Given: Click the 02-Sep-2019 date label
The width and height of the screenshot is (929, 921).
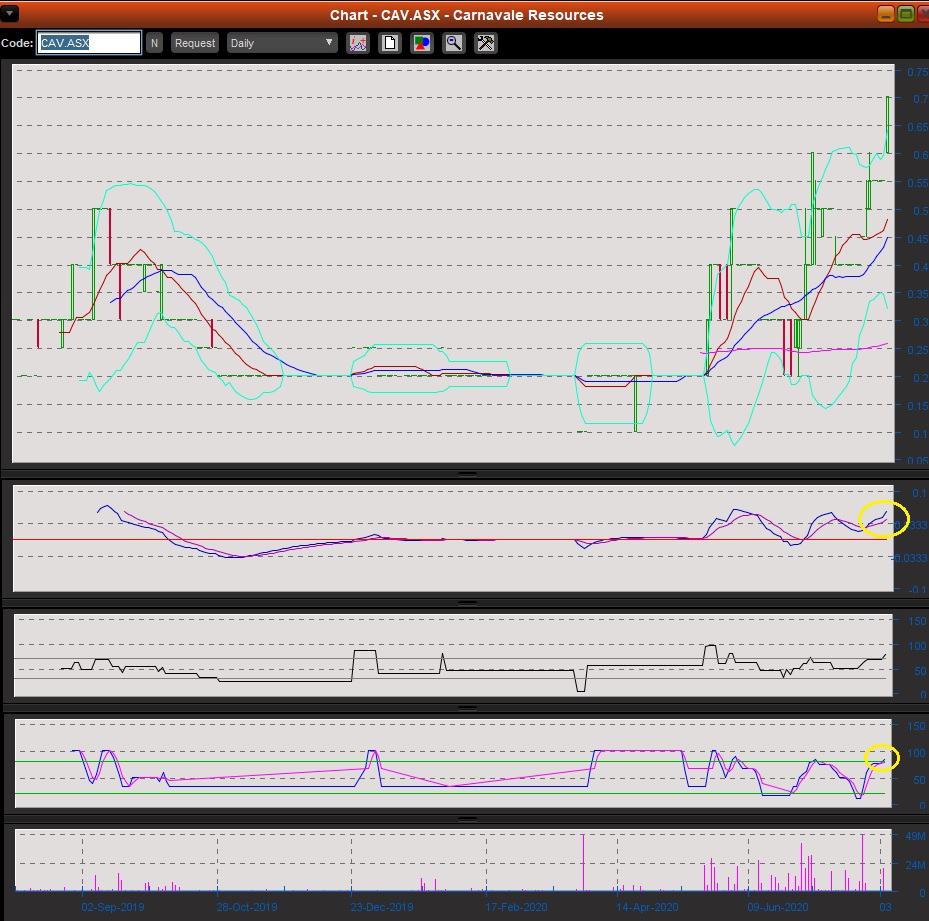Looking at the screenshot, I should tap(113, 907).
